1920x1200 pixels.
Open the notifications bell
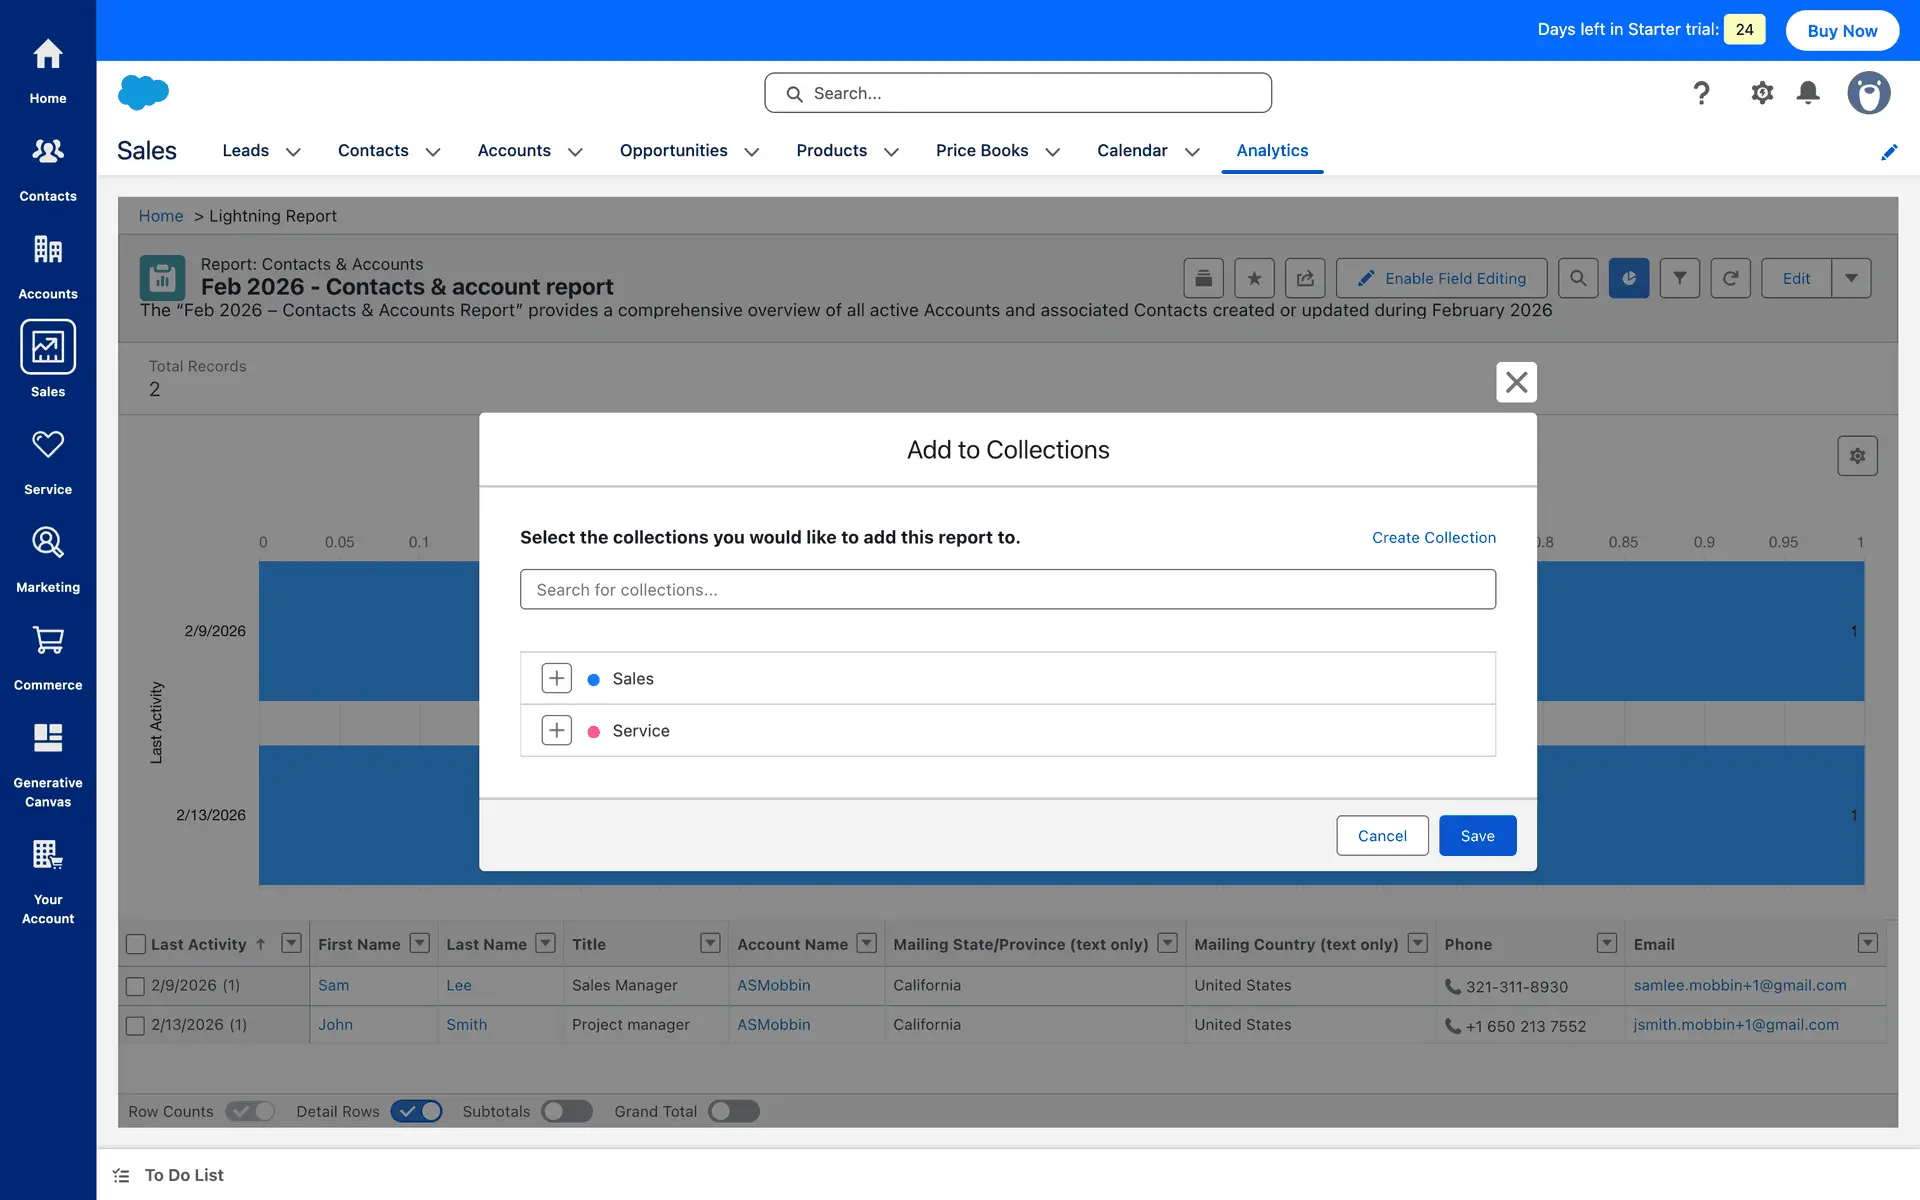[x=1807, y=93]
